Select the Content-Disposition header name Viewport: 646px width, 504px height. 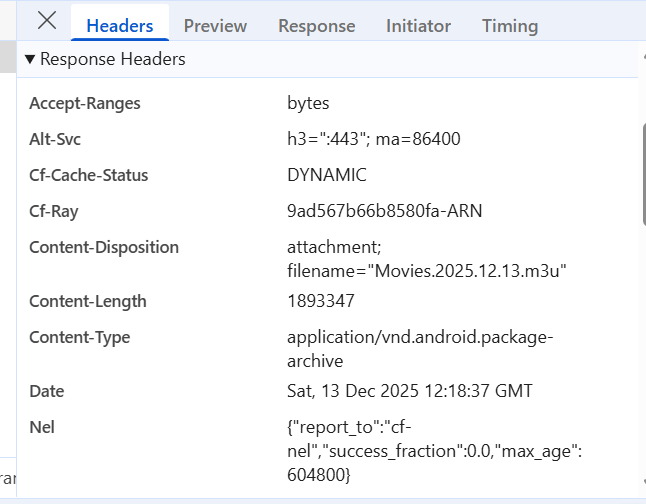coord(104,247)
